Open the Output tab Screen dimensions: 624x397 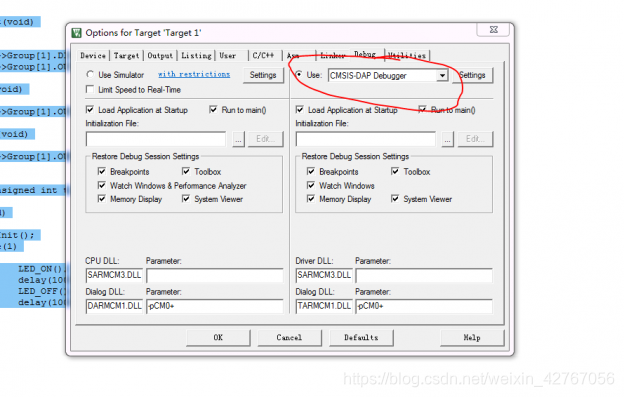[160, 55]
